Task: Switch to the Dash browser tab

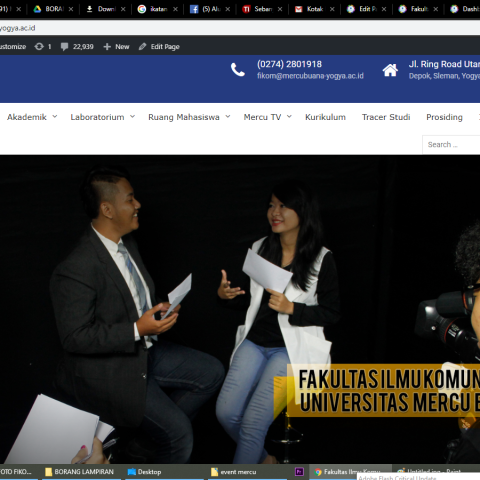Action: [x=464, y=9]
